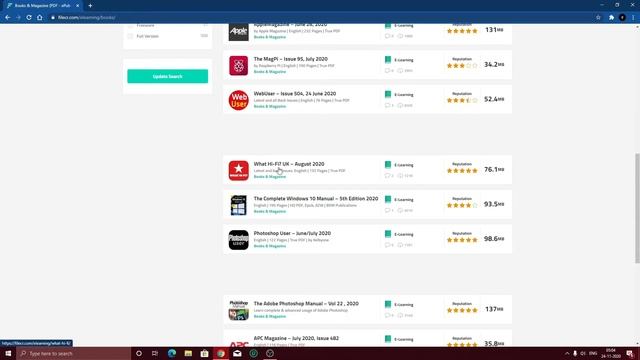The image size is (640, 360).
Task: Click E-Learning bookmark icon in WebUser row
Action: tap(388, 94)
